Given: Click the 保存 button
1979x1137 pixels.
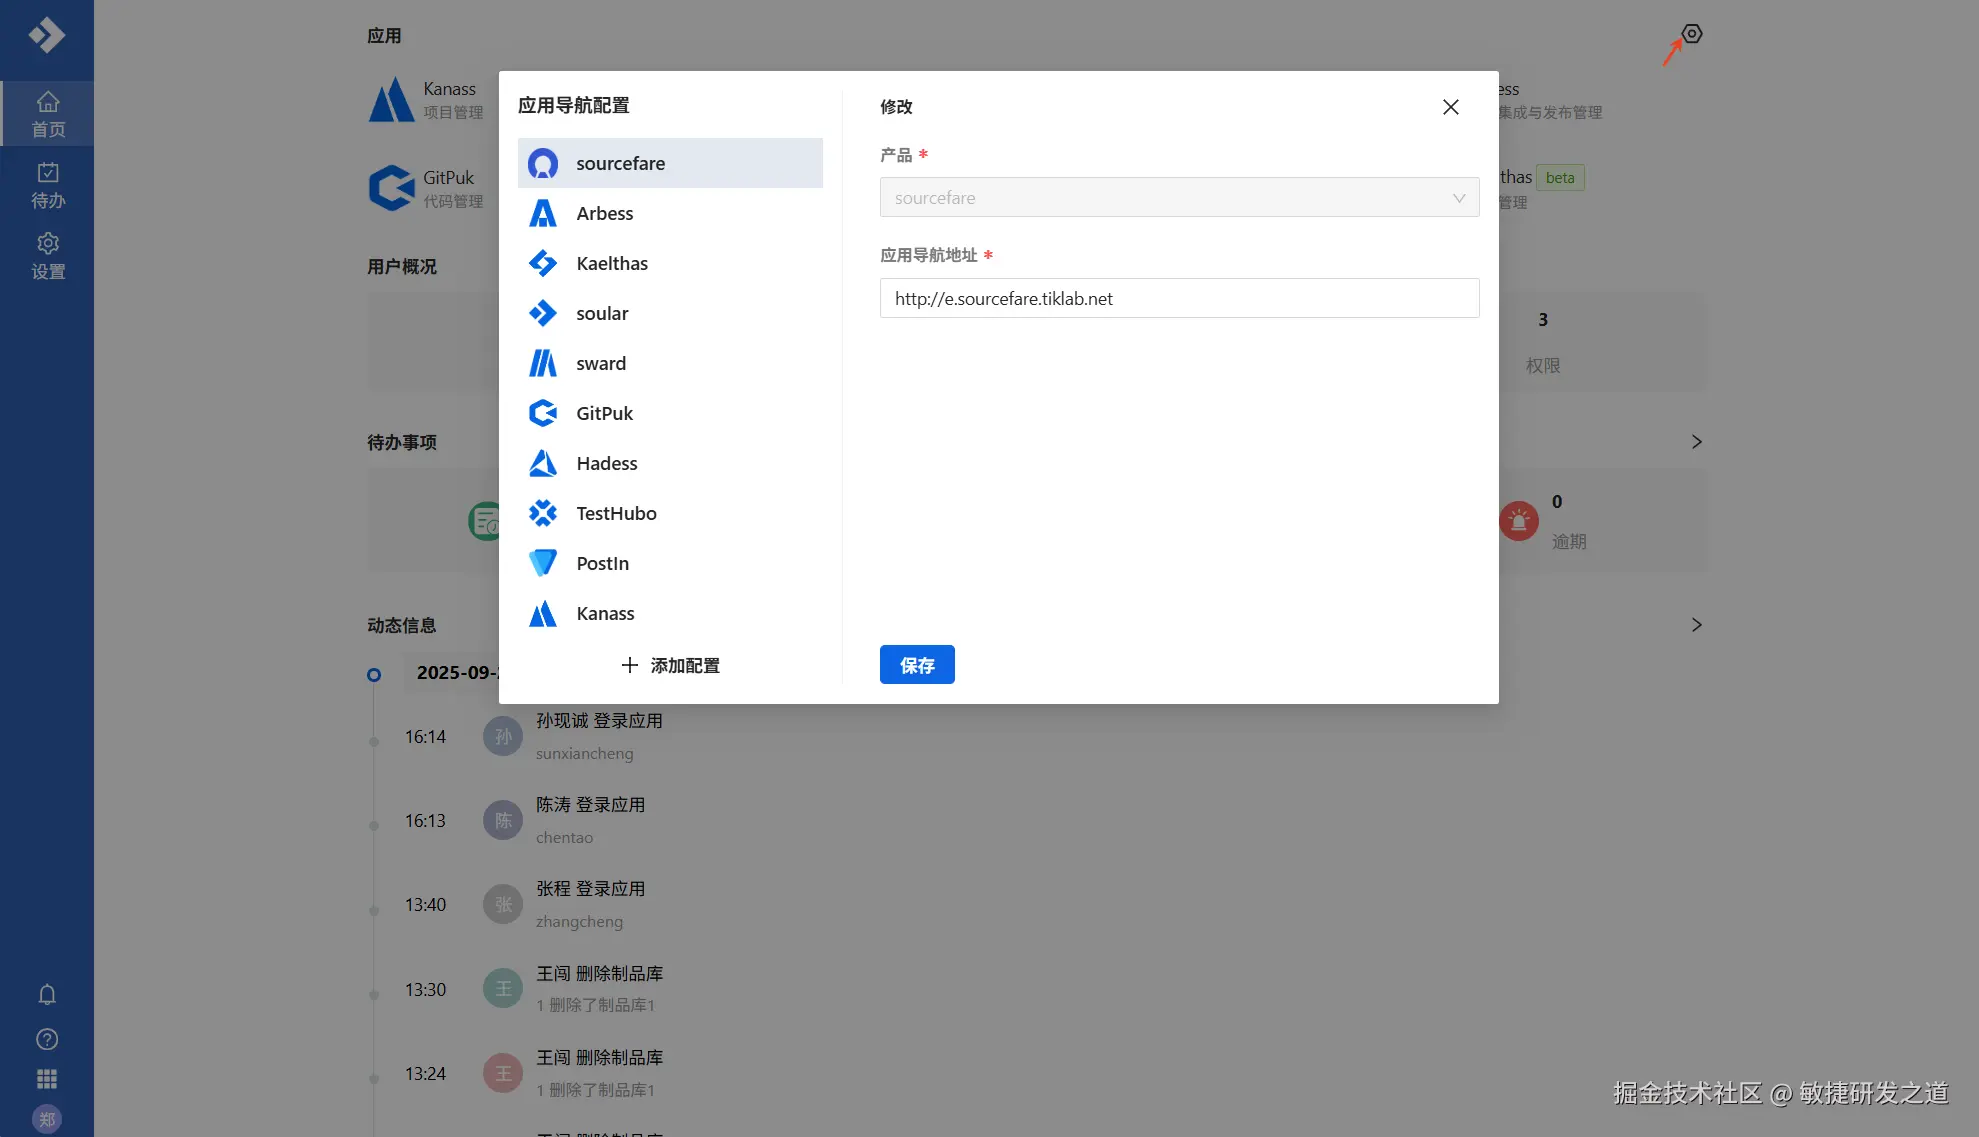Looking at the screenshot, I should [916, 665].
